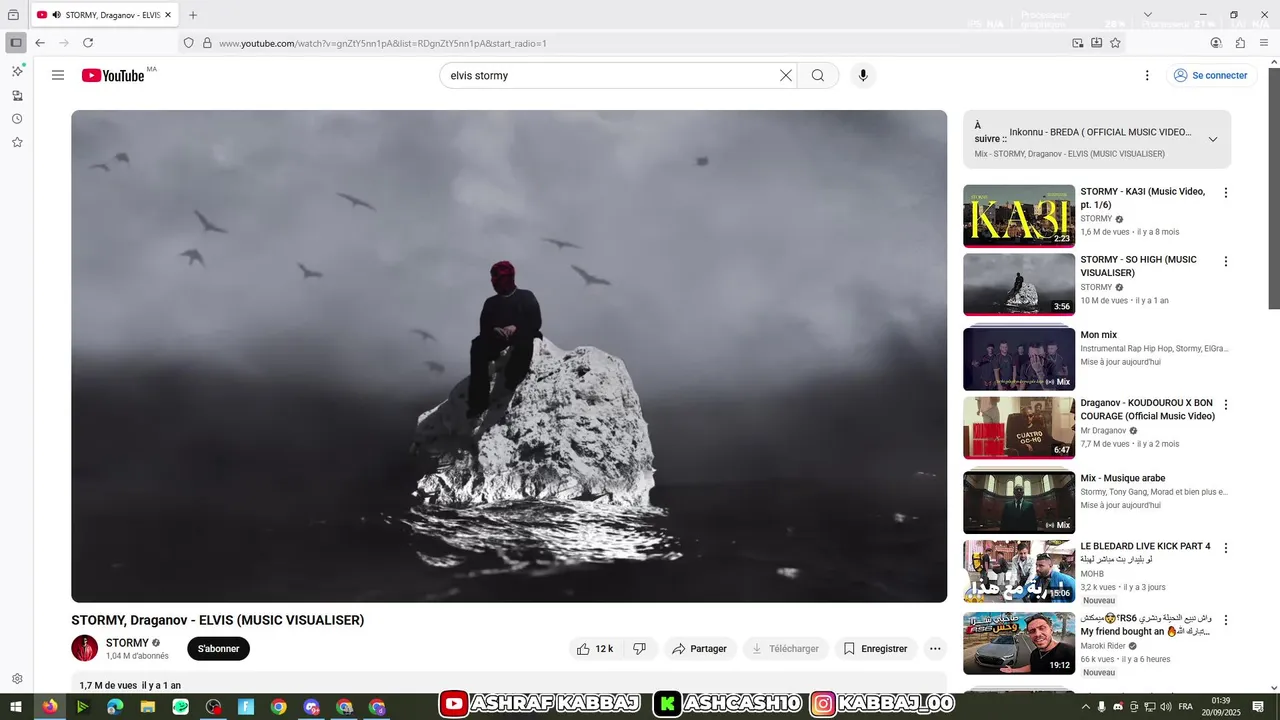Open options for My friend bought an video
1280x720 pixels.
point(1226,620)
